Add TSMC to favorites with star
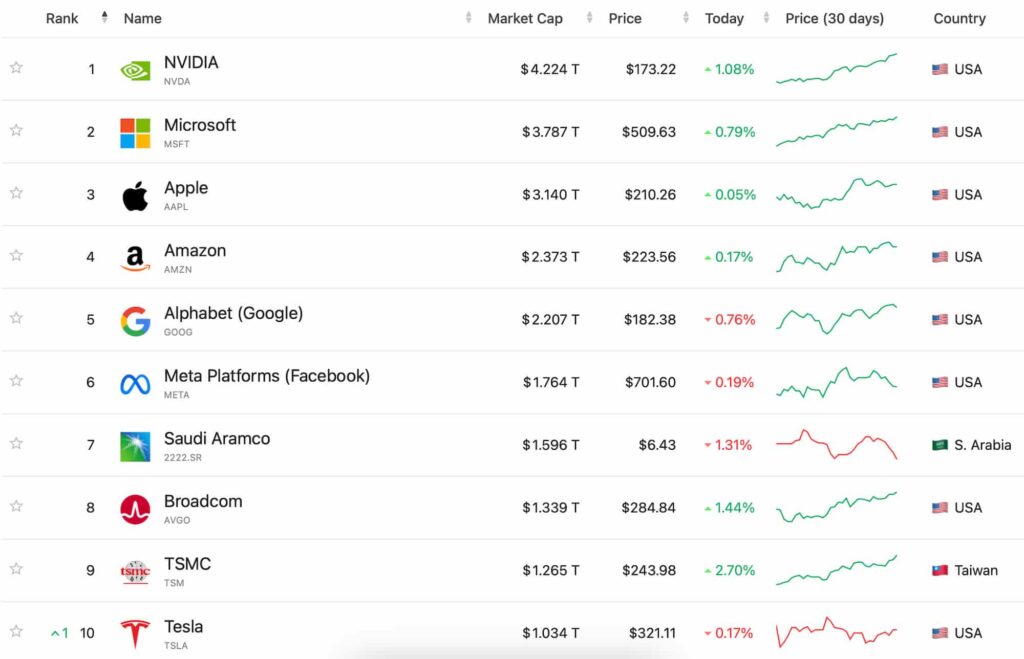Viewport: 1024px width, 659px height. (x=16, y=569)
